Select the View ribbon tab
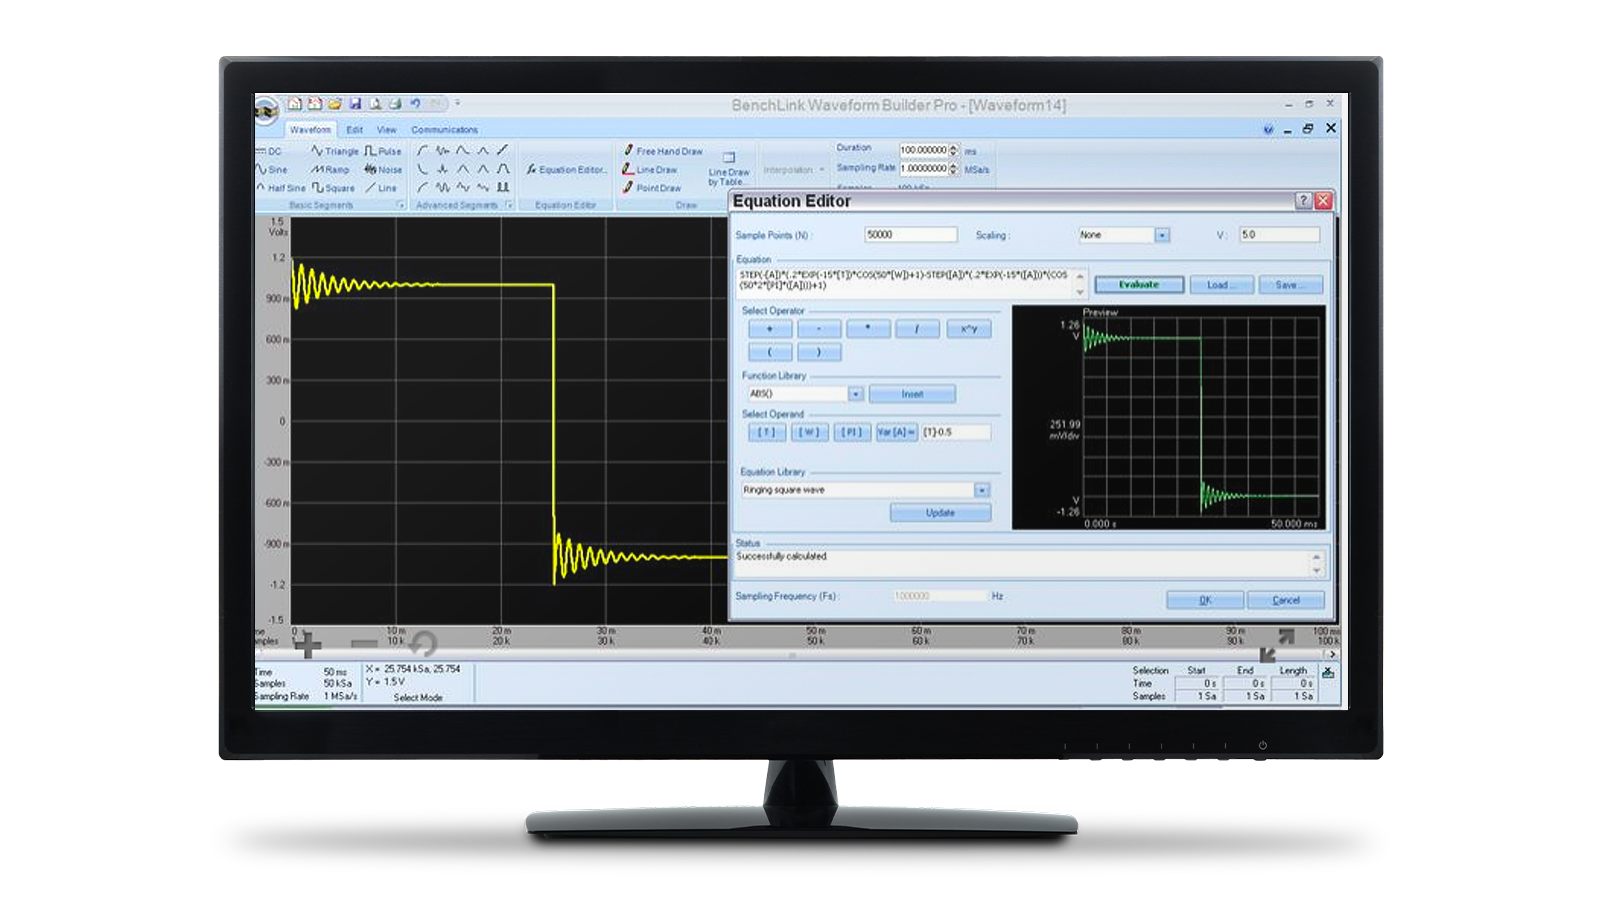This screenshot has height=900, width=1600. click(386, 130)
